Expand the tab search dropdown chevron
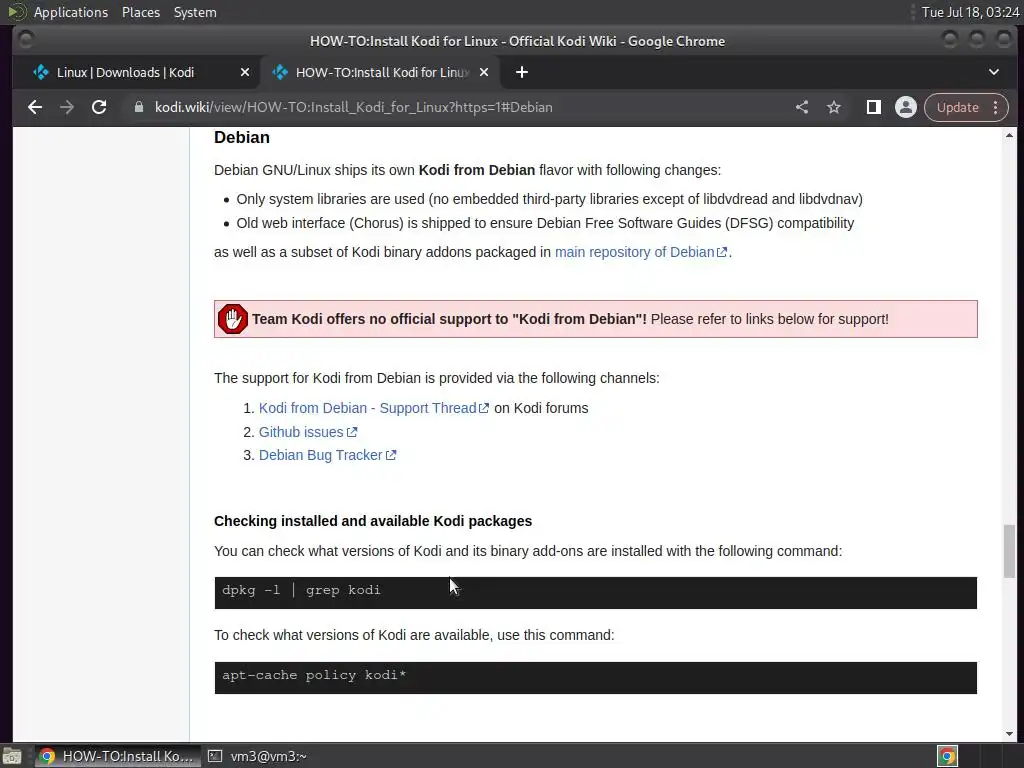 click(994, 72)
